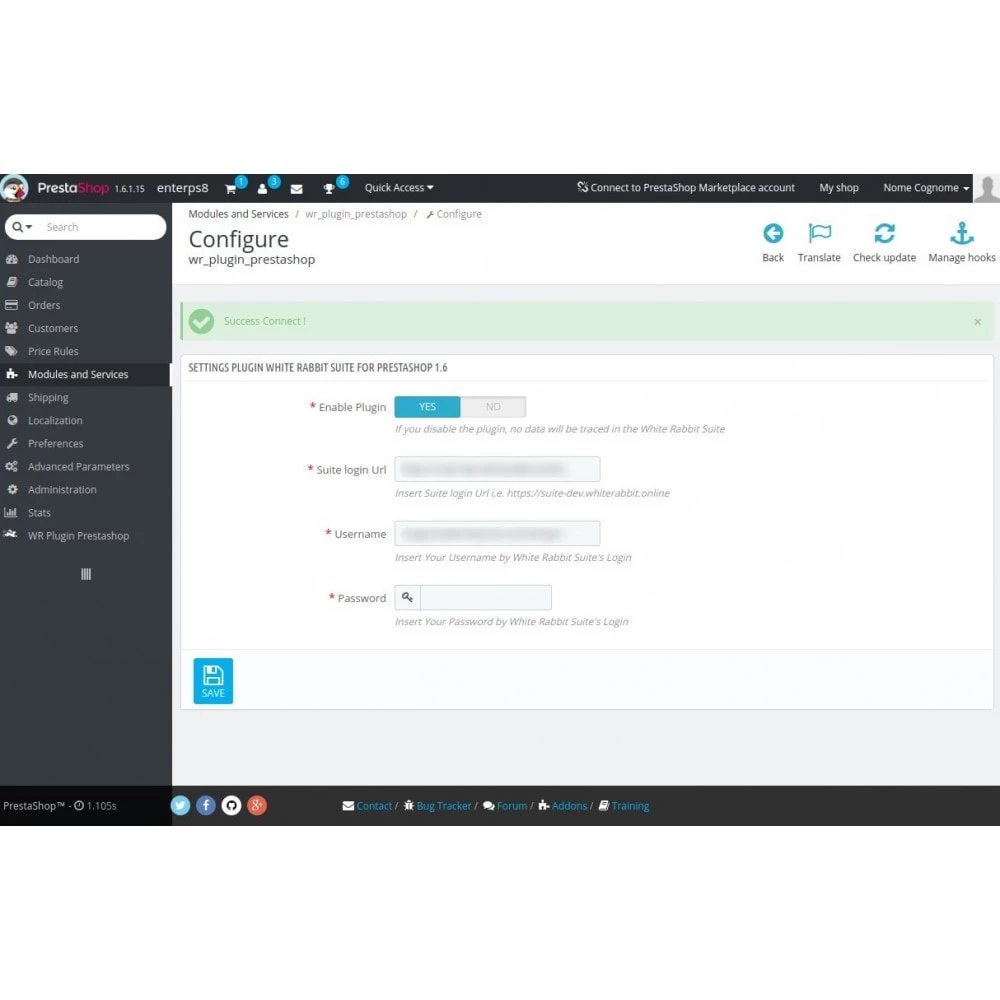Click the SAVE button

[x=213, y=680]
